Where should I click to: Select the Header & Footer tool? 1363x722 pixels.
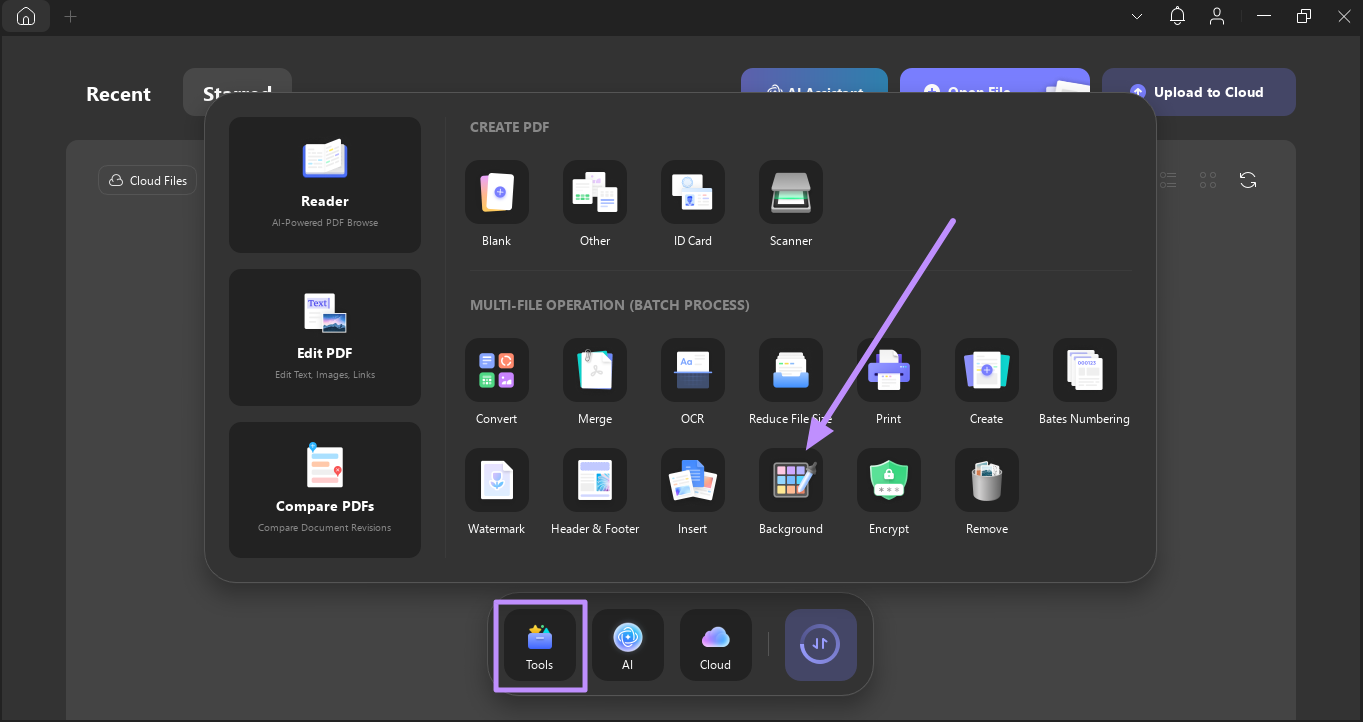pos(594,492)
